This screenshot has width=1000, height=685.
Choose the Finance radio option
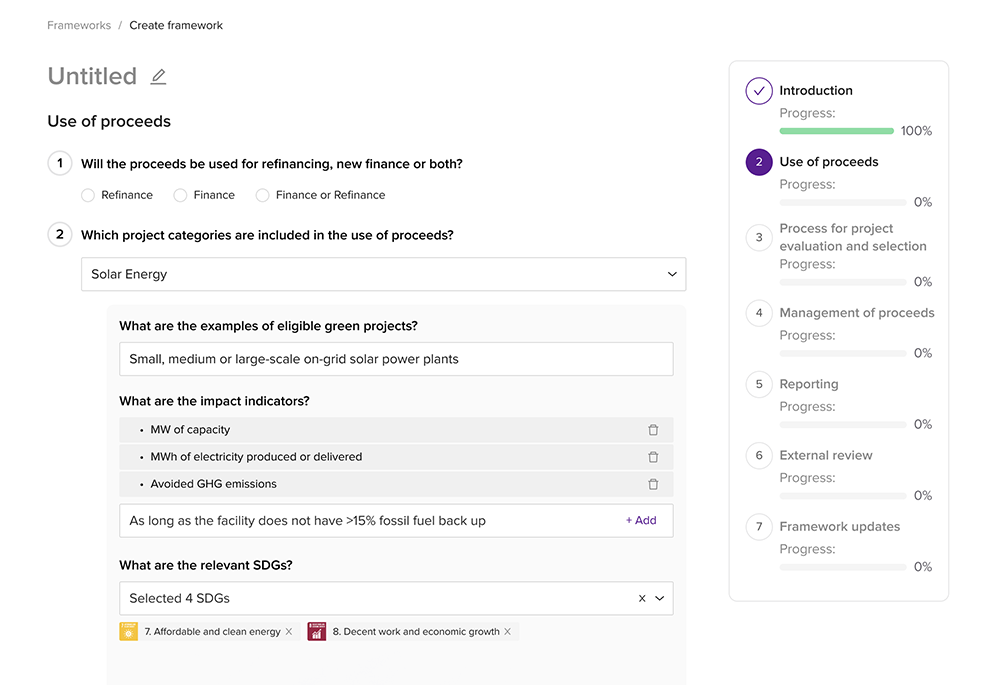tap(180, 195)
